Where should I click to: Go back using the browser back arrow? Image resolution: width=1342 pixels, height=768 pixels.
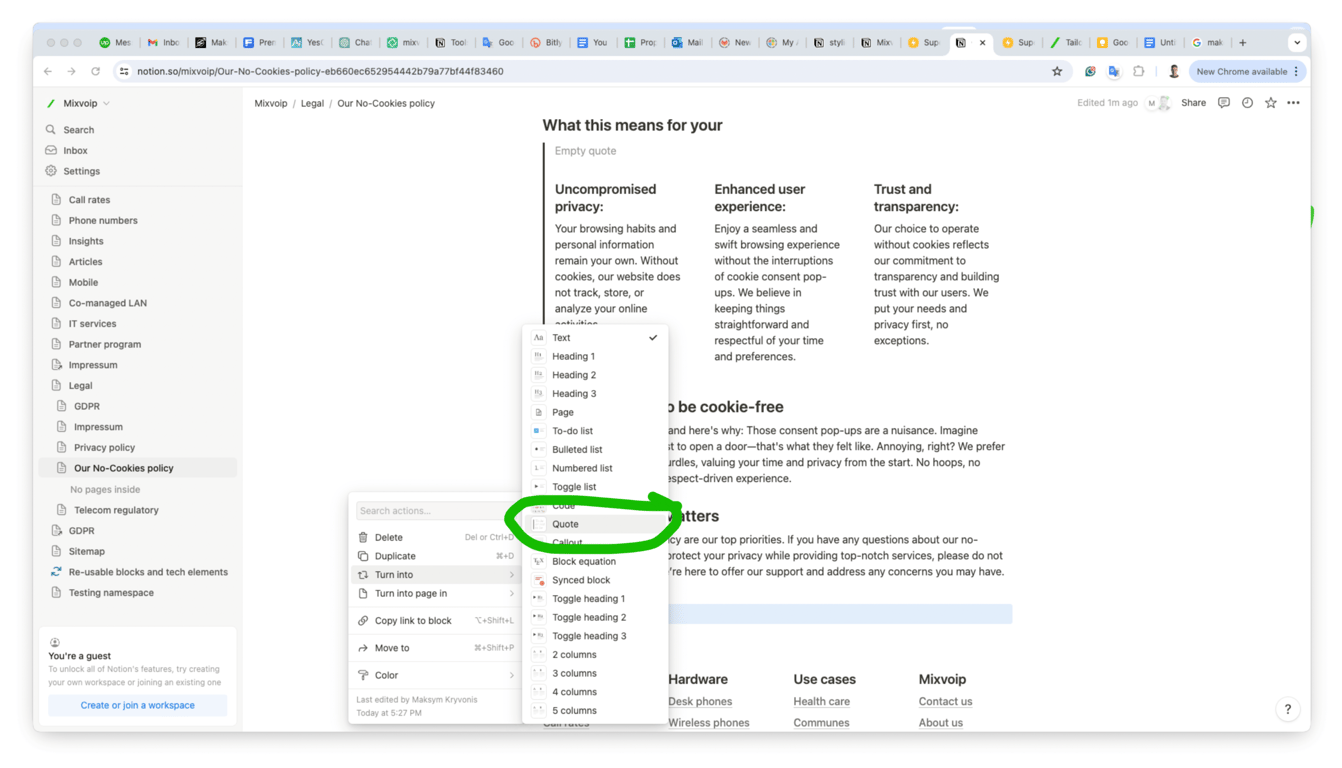pyautogui.click(x=48, y=72)
